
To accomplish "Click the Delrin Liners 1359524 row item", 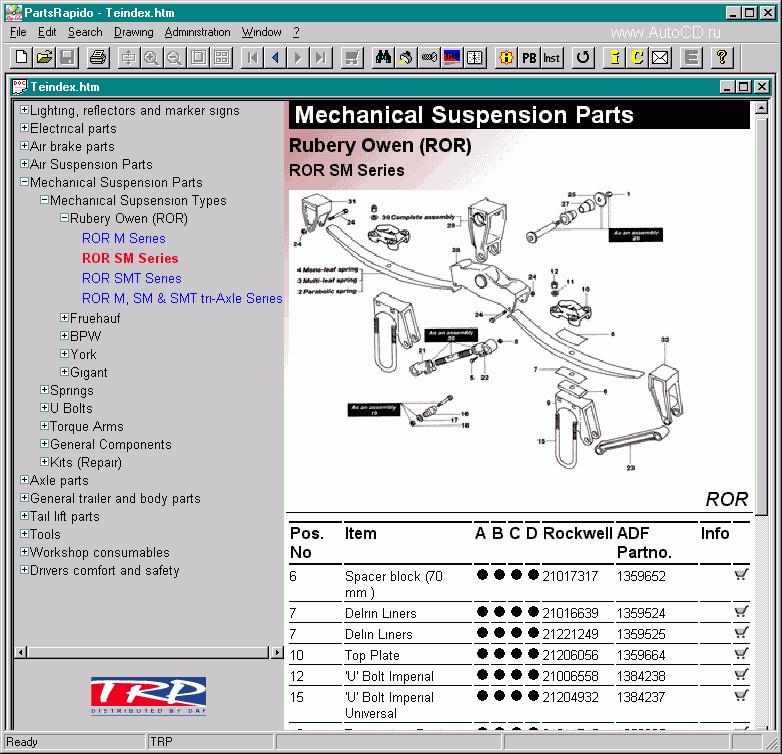I will pyautogui.click(x=381, y=613).
